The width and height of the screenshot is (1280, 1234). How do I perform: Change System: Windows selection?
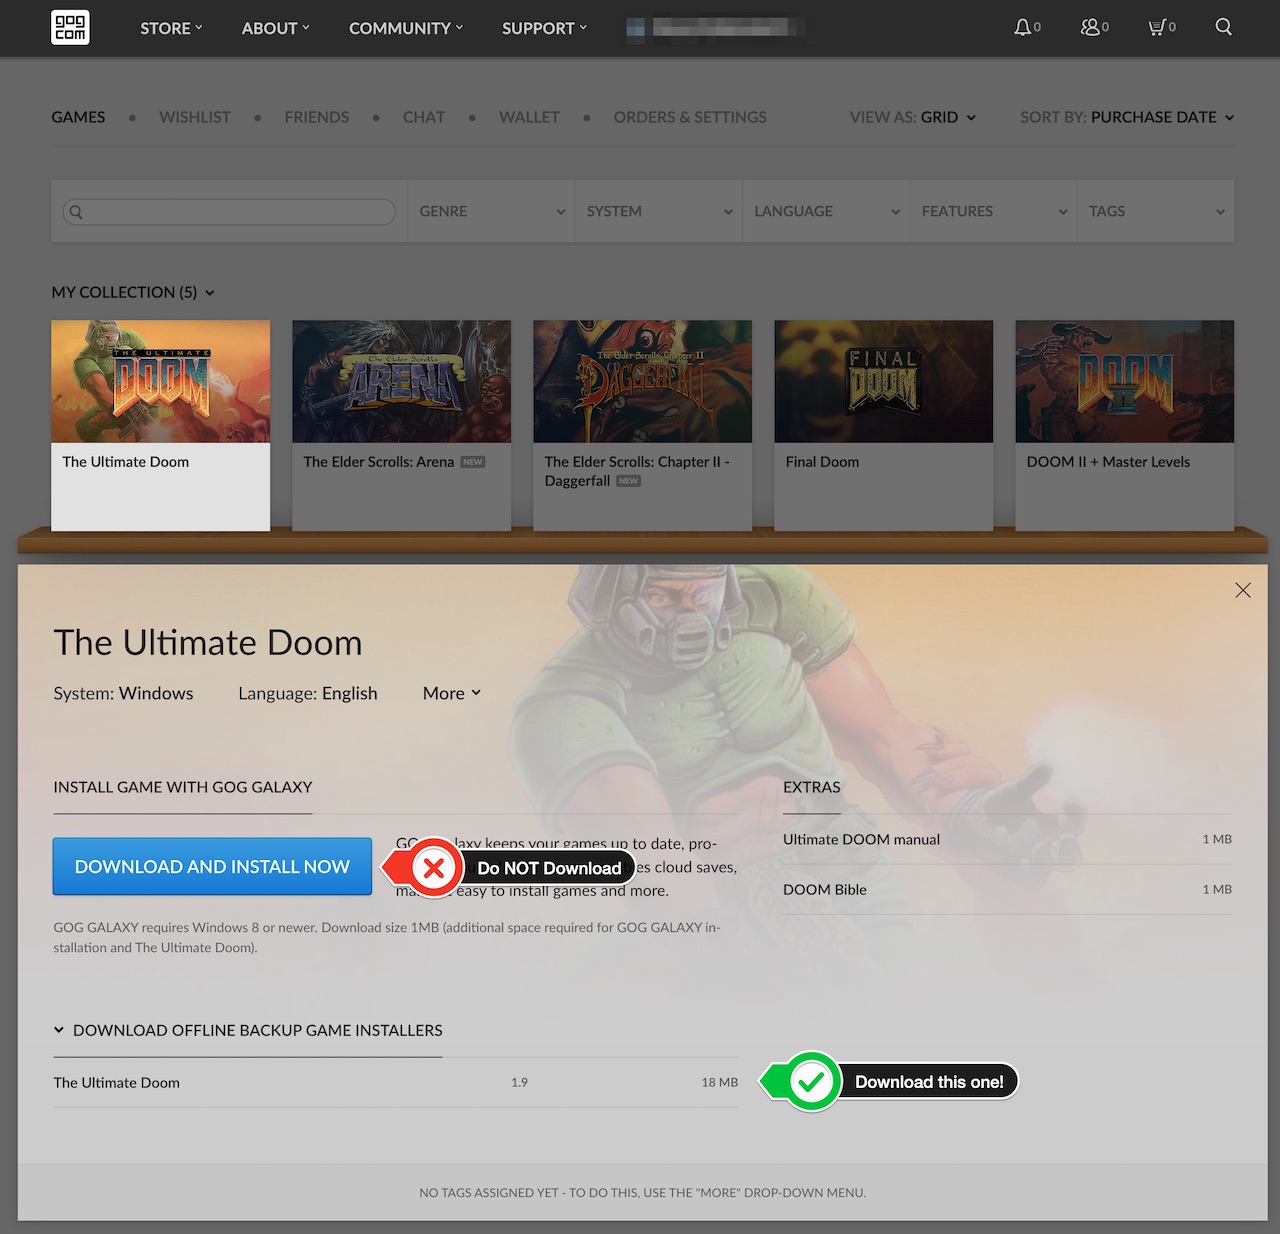[x=123, y=693]
